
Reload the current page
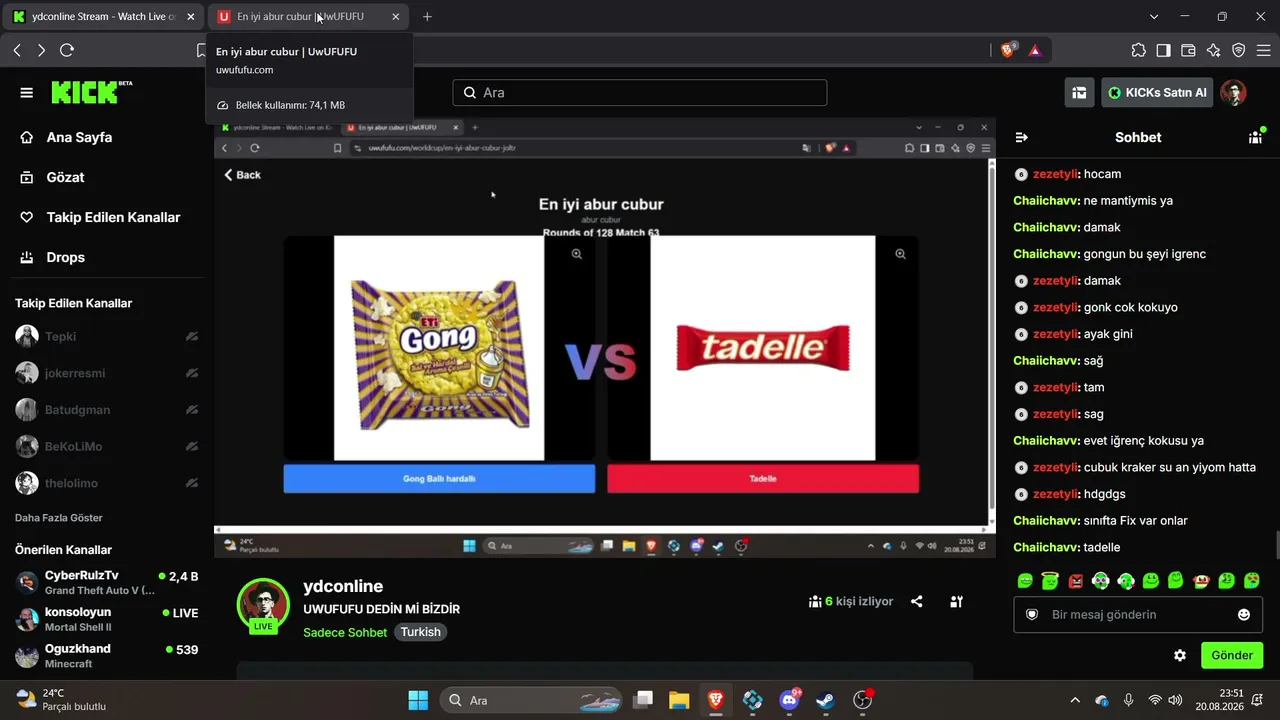coord(67,50)
